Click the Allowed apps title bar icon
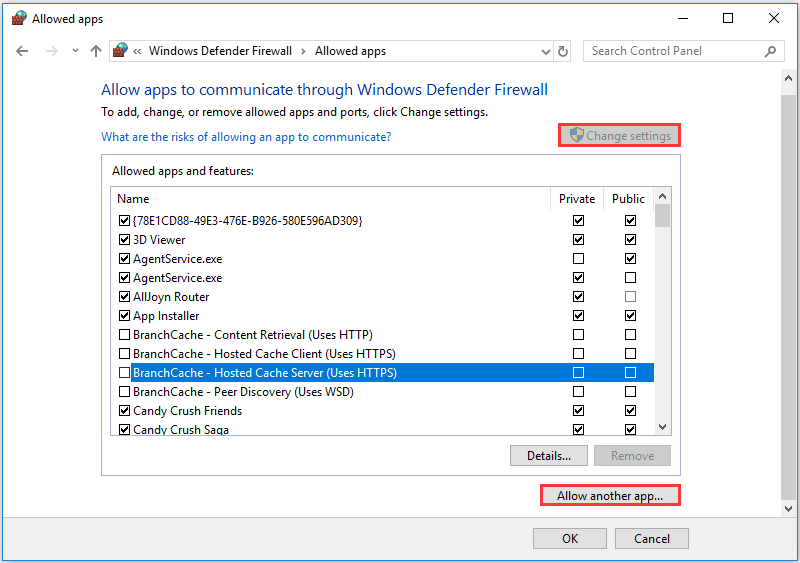Screen dimensions: 800x563 19,18
